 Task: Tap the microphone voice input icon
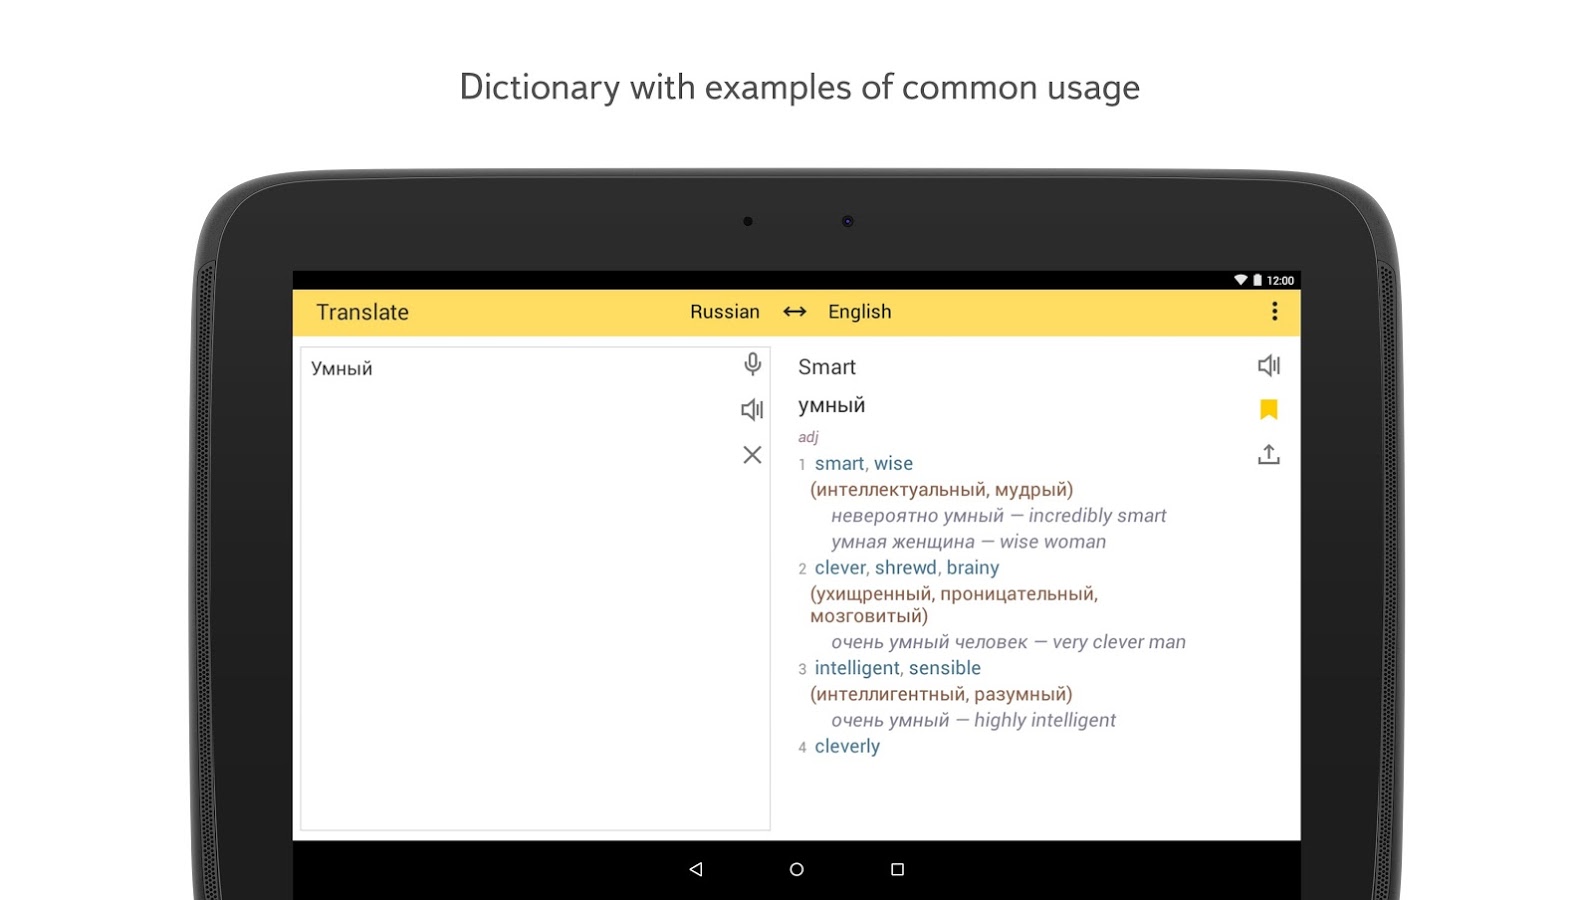pos(752,364)
